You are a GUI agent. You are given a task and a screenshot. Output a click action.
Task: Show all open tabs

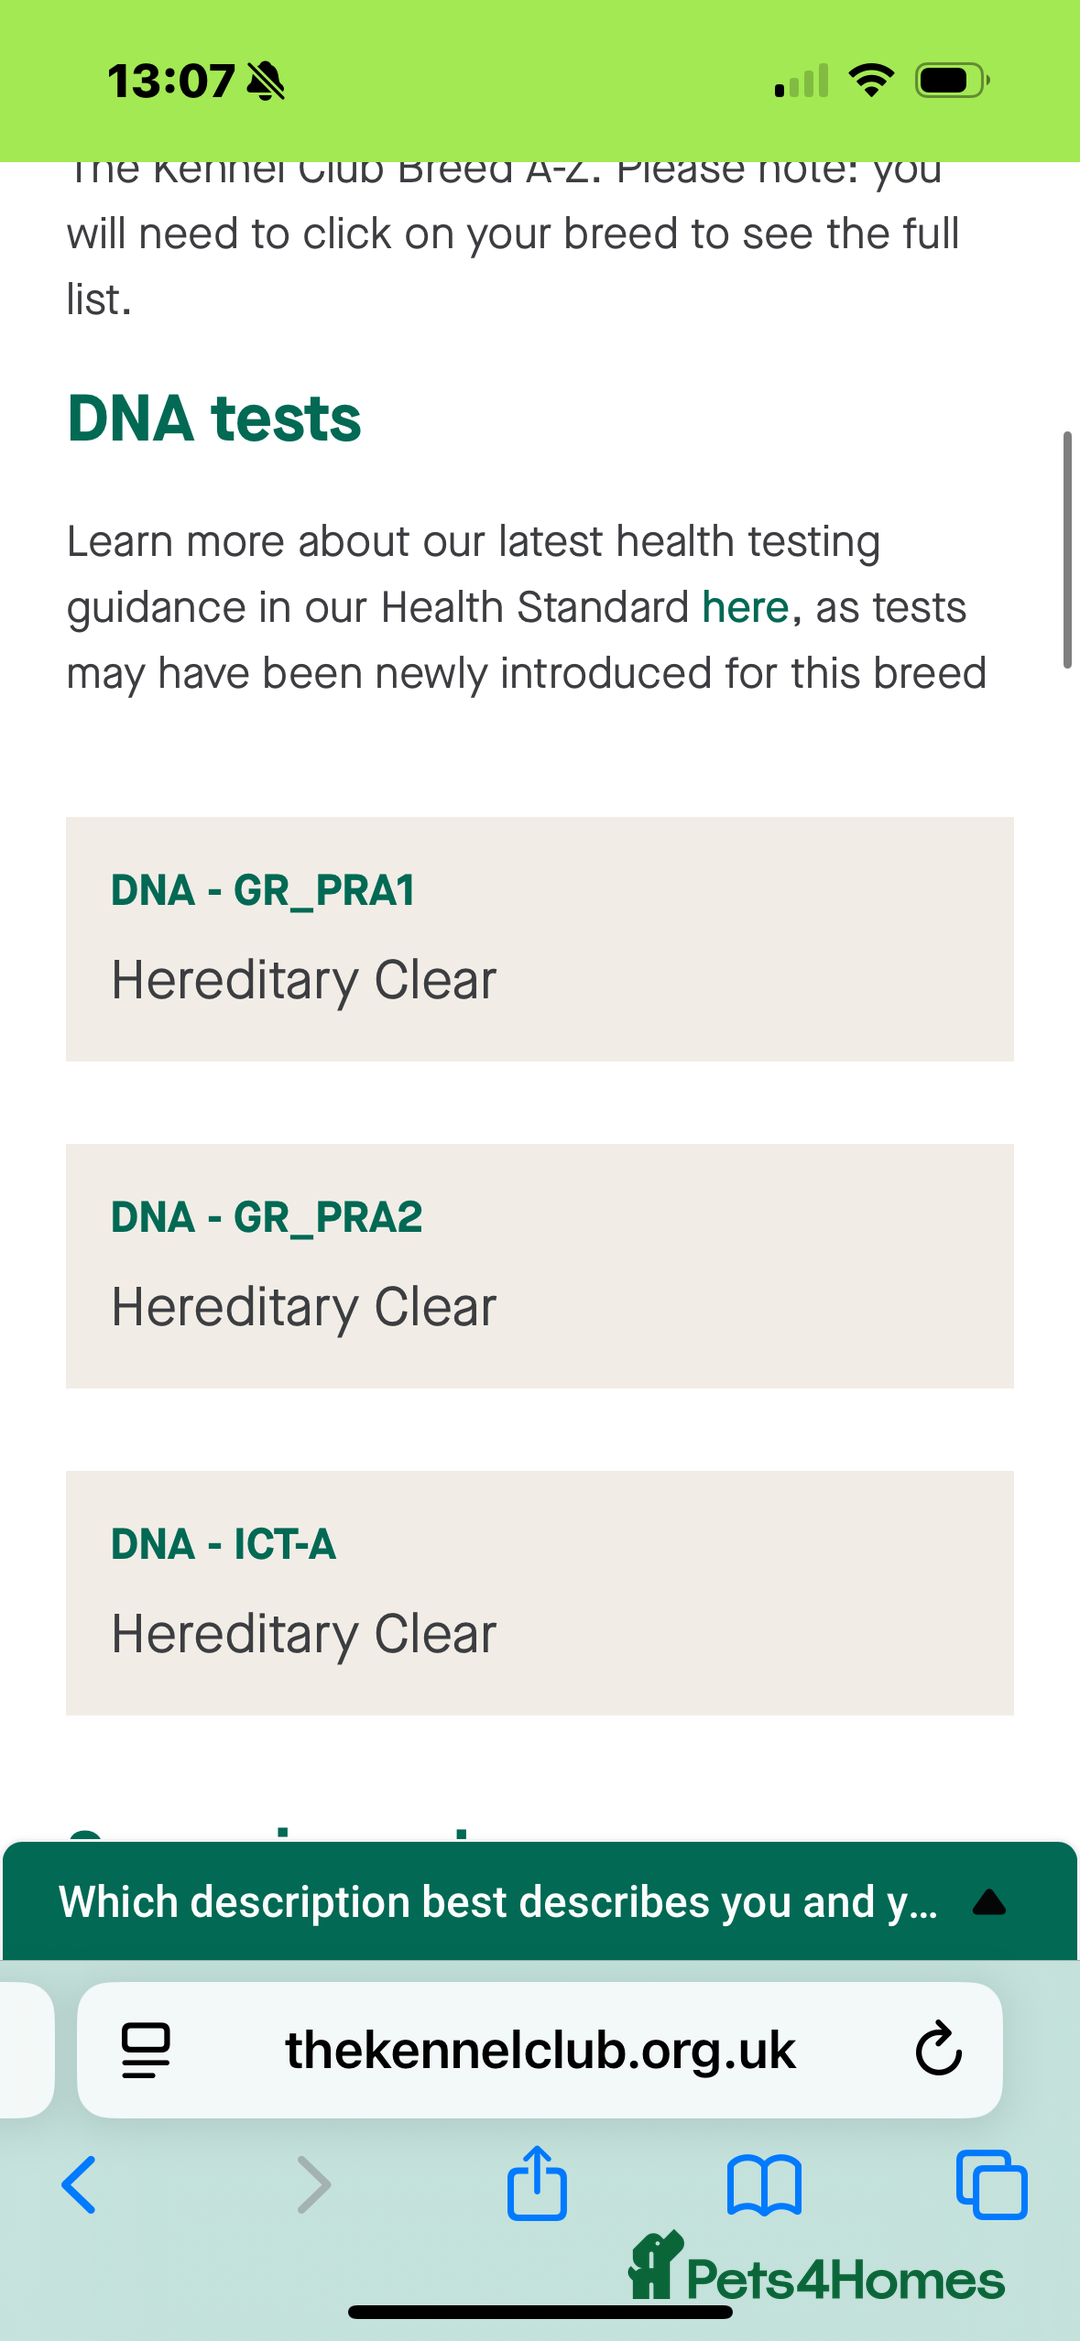point(991,2184)
